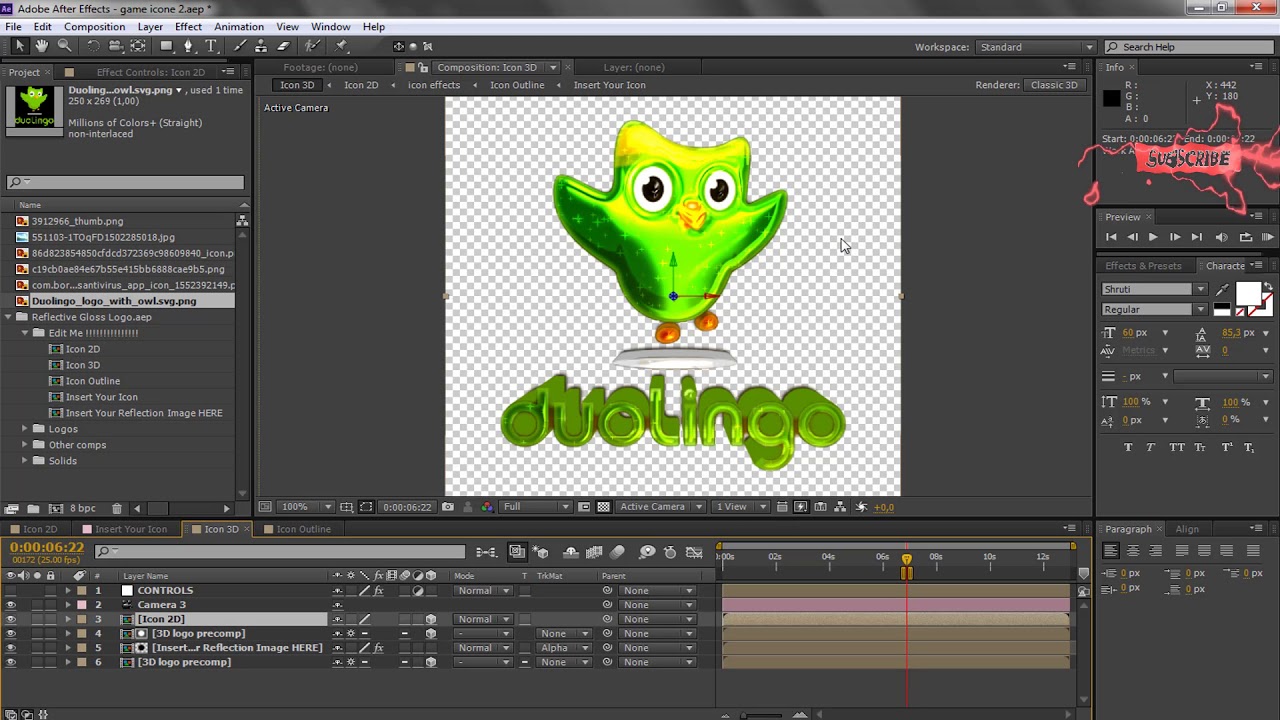The width and height of the screenshot is (1280, 720).
Task: Hide the CONTROLS layer eye toggle
Action: click(x=11, y=591)
